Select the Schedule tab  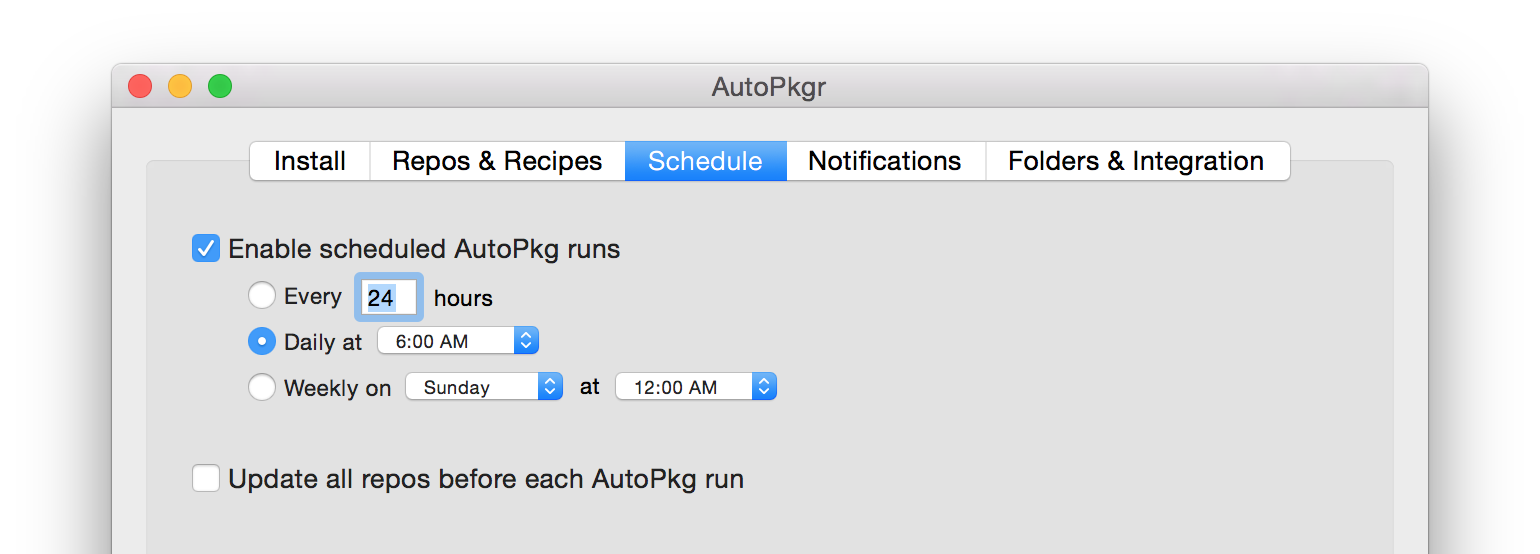point(705,161)
